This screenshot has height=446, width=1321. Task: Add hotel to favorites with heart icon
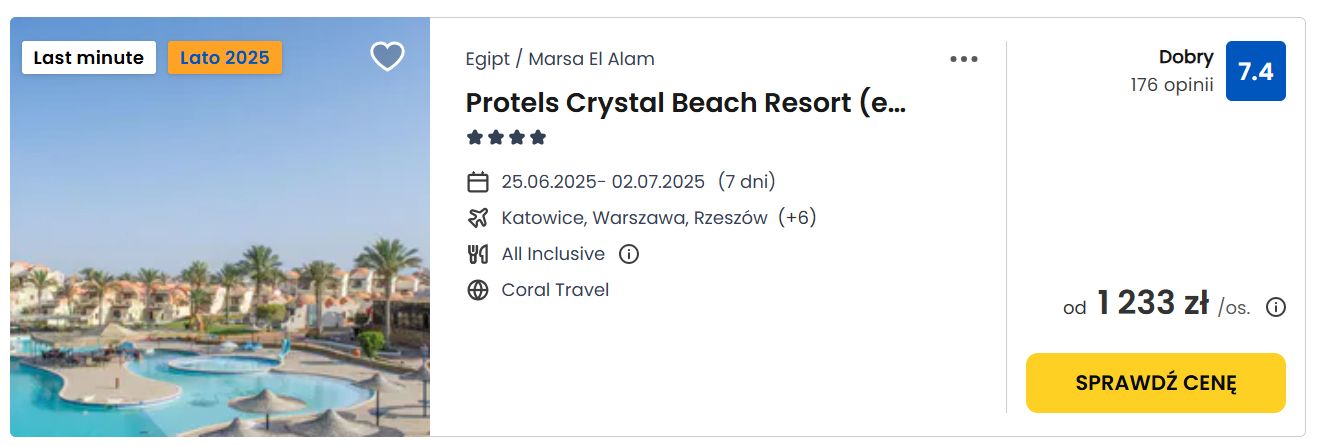coord(387,57)
